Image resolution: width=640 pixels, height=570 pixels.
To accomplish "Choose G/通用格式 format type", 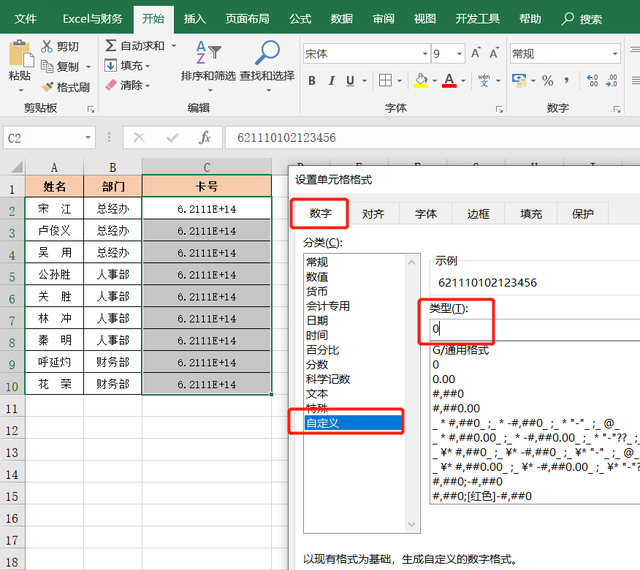I will [x=460, y=350].
